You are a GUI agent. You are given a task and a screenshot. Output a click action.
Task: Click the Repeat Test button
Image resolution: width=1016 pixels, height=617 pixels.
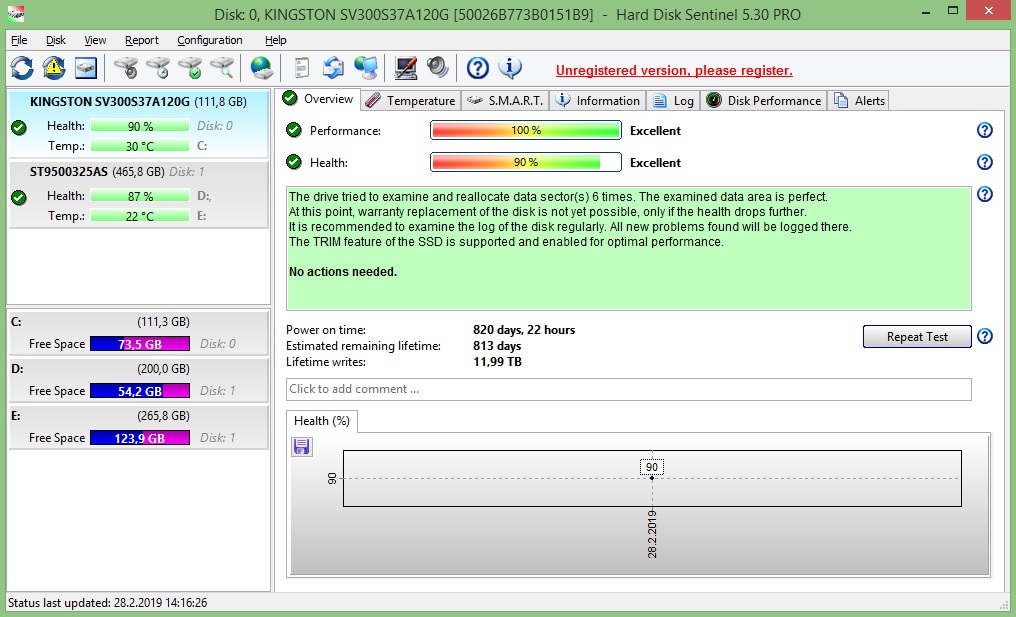click(x=917, y=336)
